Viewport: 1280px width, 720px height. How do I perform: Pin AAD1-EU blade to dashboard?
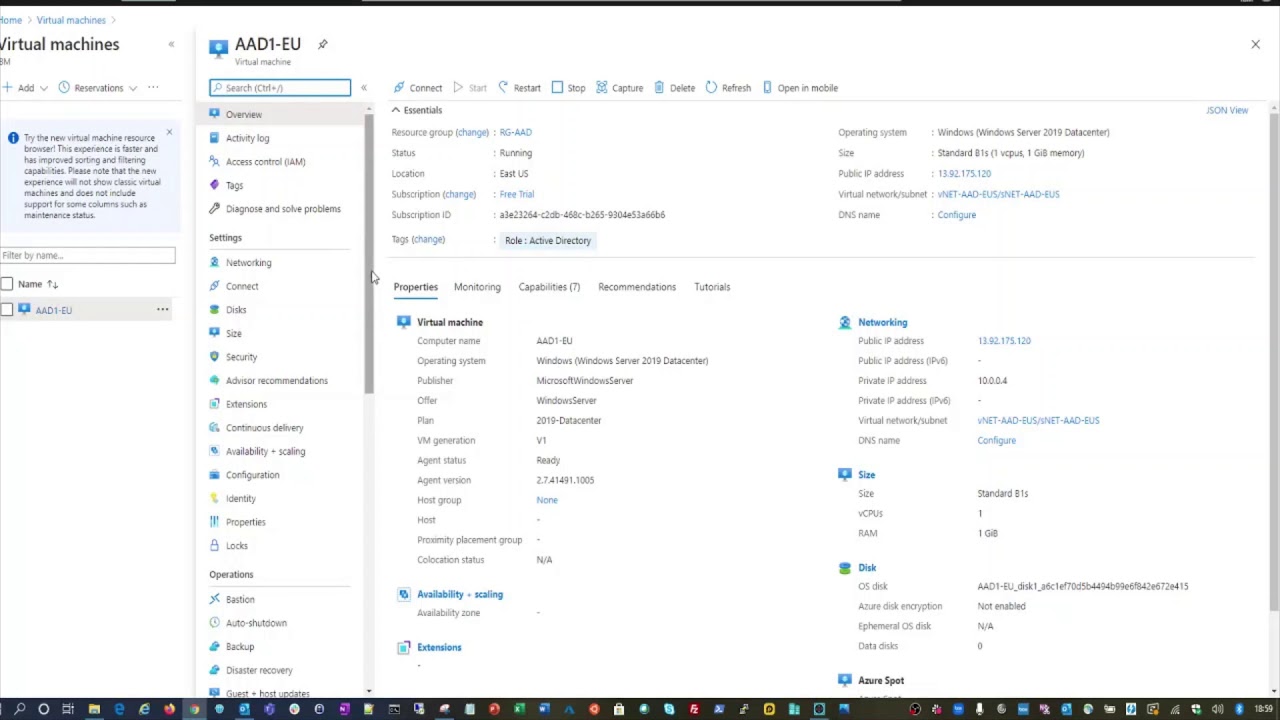[x=322, y=44]
